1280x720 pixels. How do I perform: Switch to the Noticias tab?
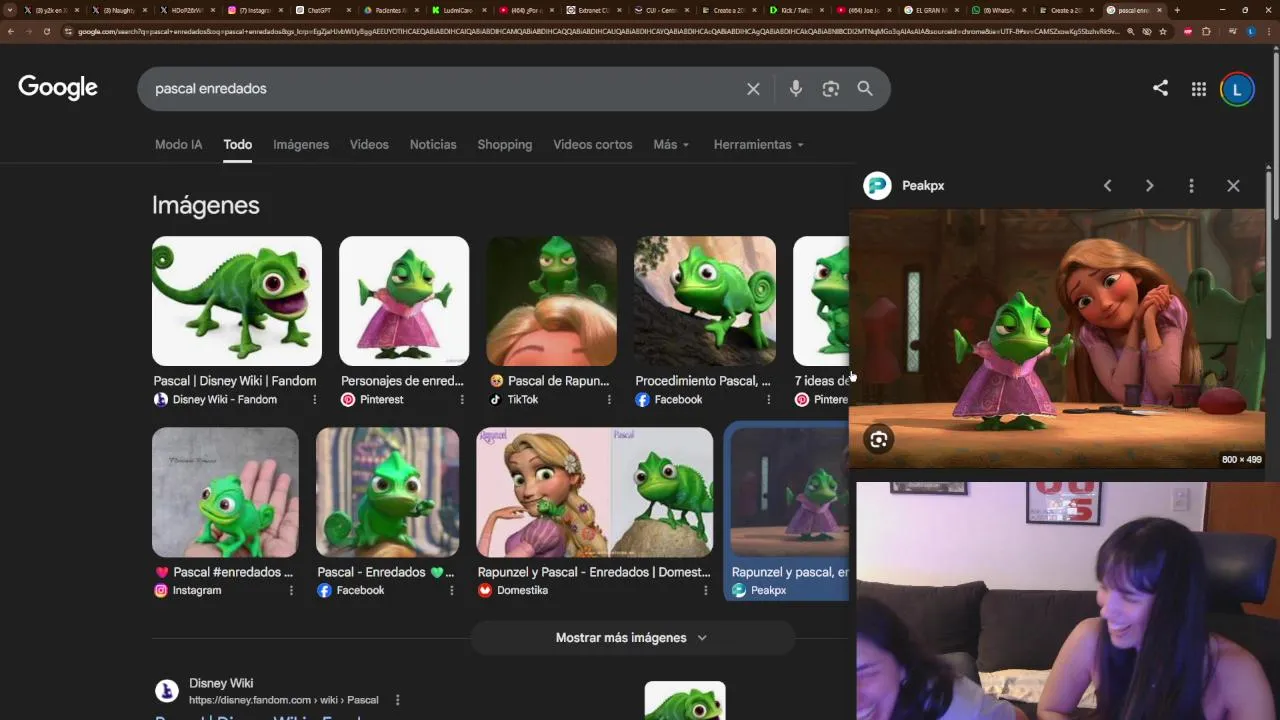tap(433, 145)
